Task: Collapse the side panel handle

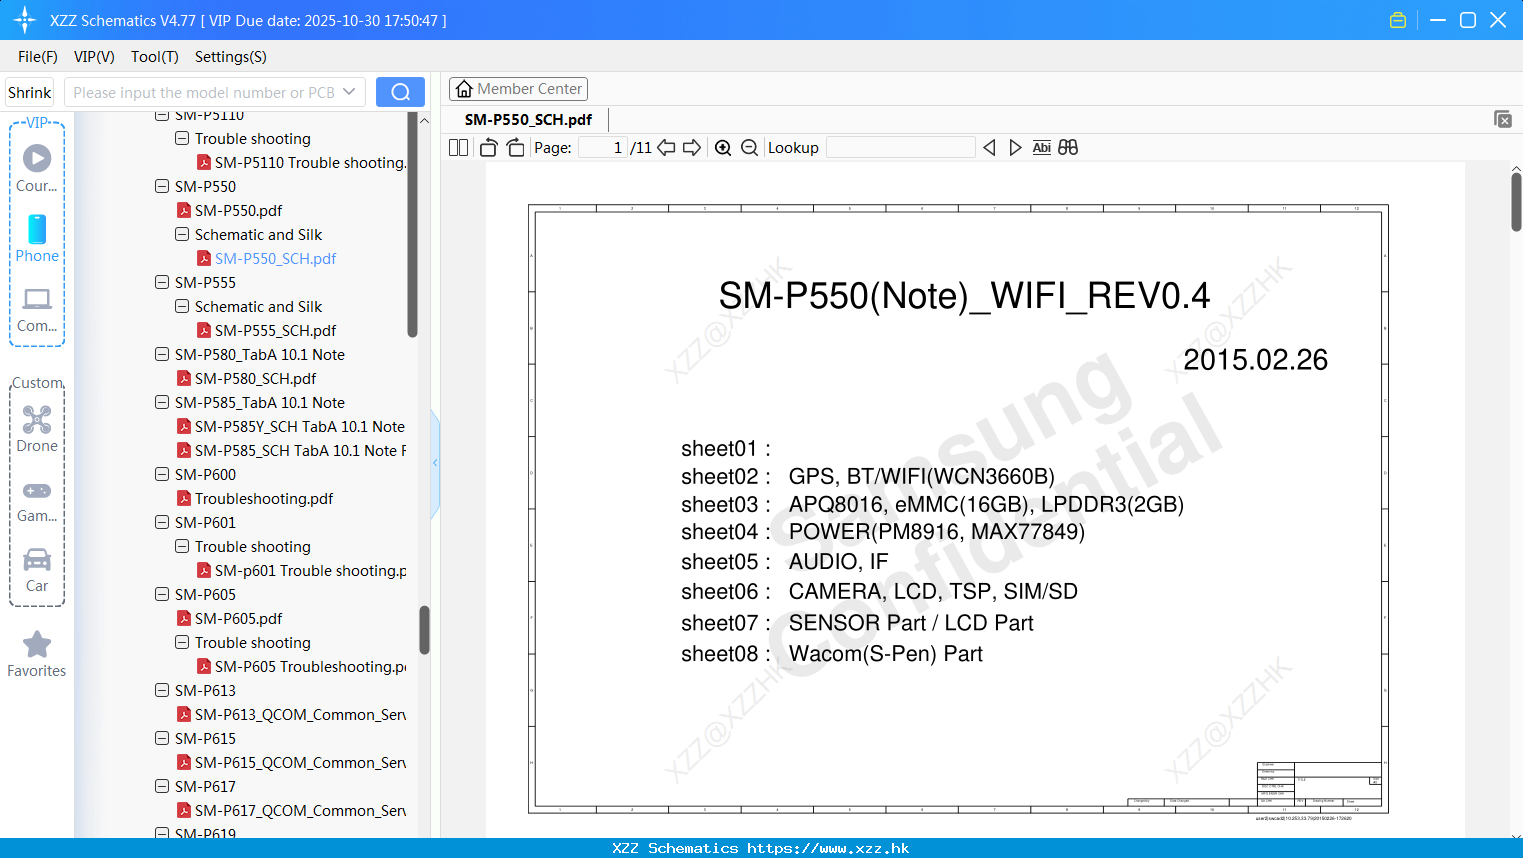Action: 435,463
